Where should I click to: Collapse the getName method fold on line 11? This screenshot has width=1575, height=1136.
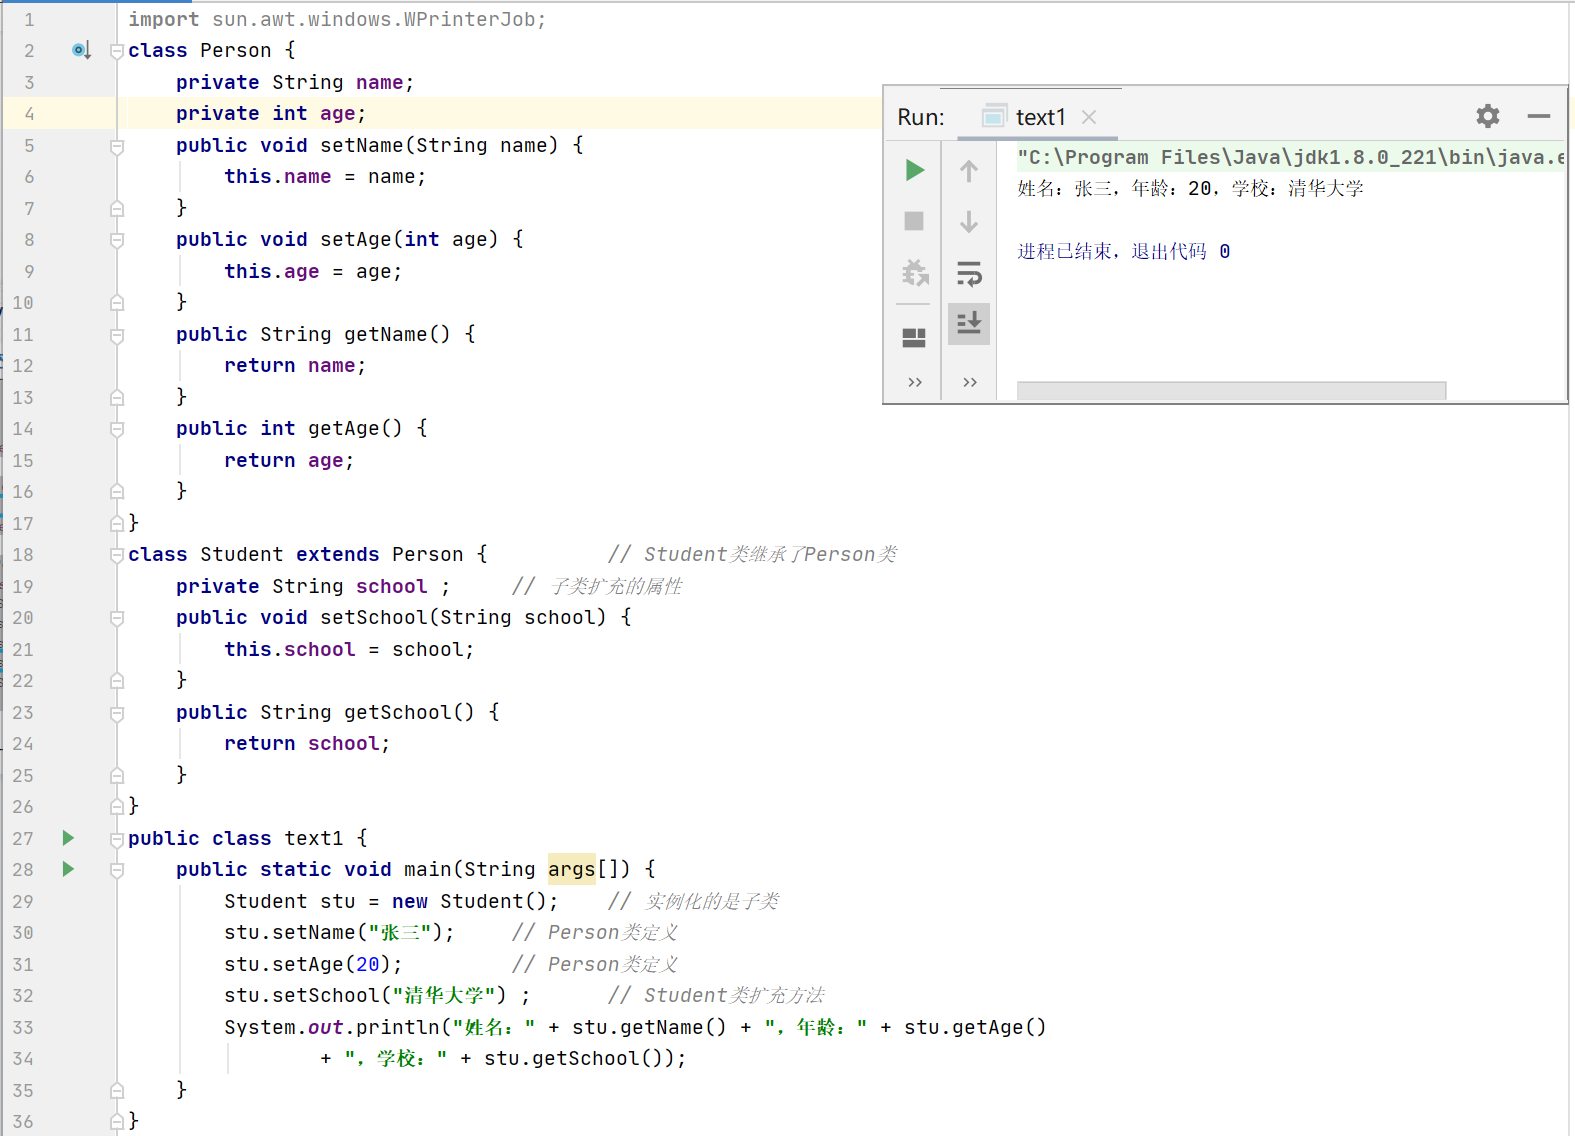pos(117,335)
